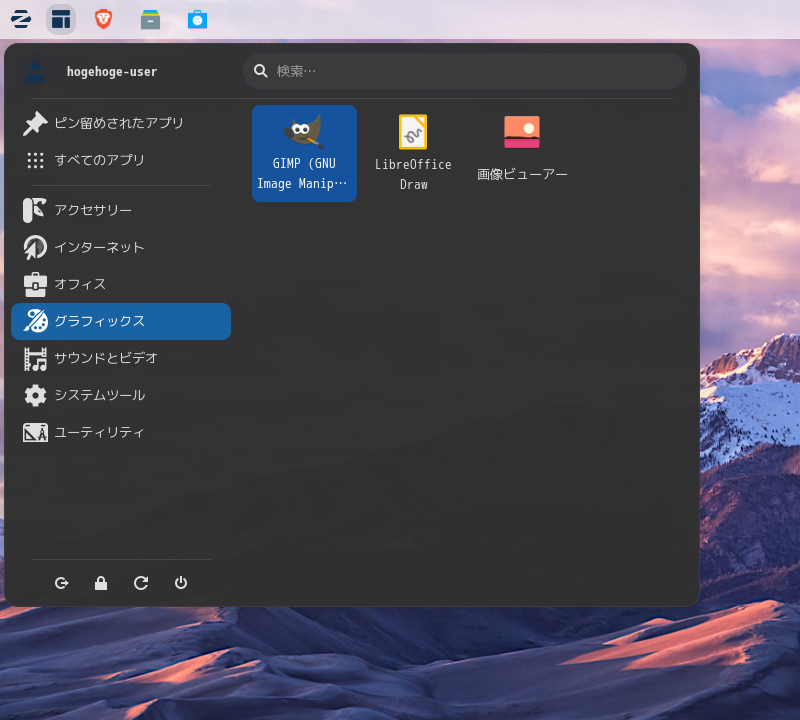
Task: Click the magnifier icon in the search box
Action: 261,71
